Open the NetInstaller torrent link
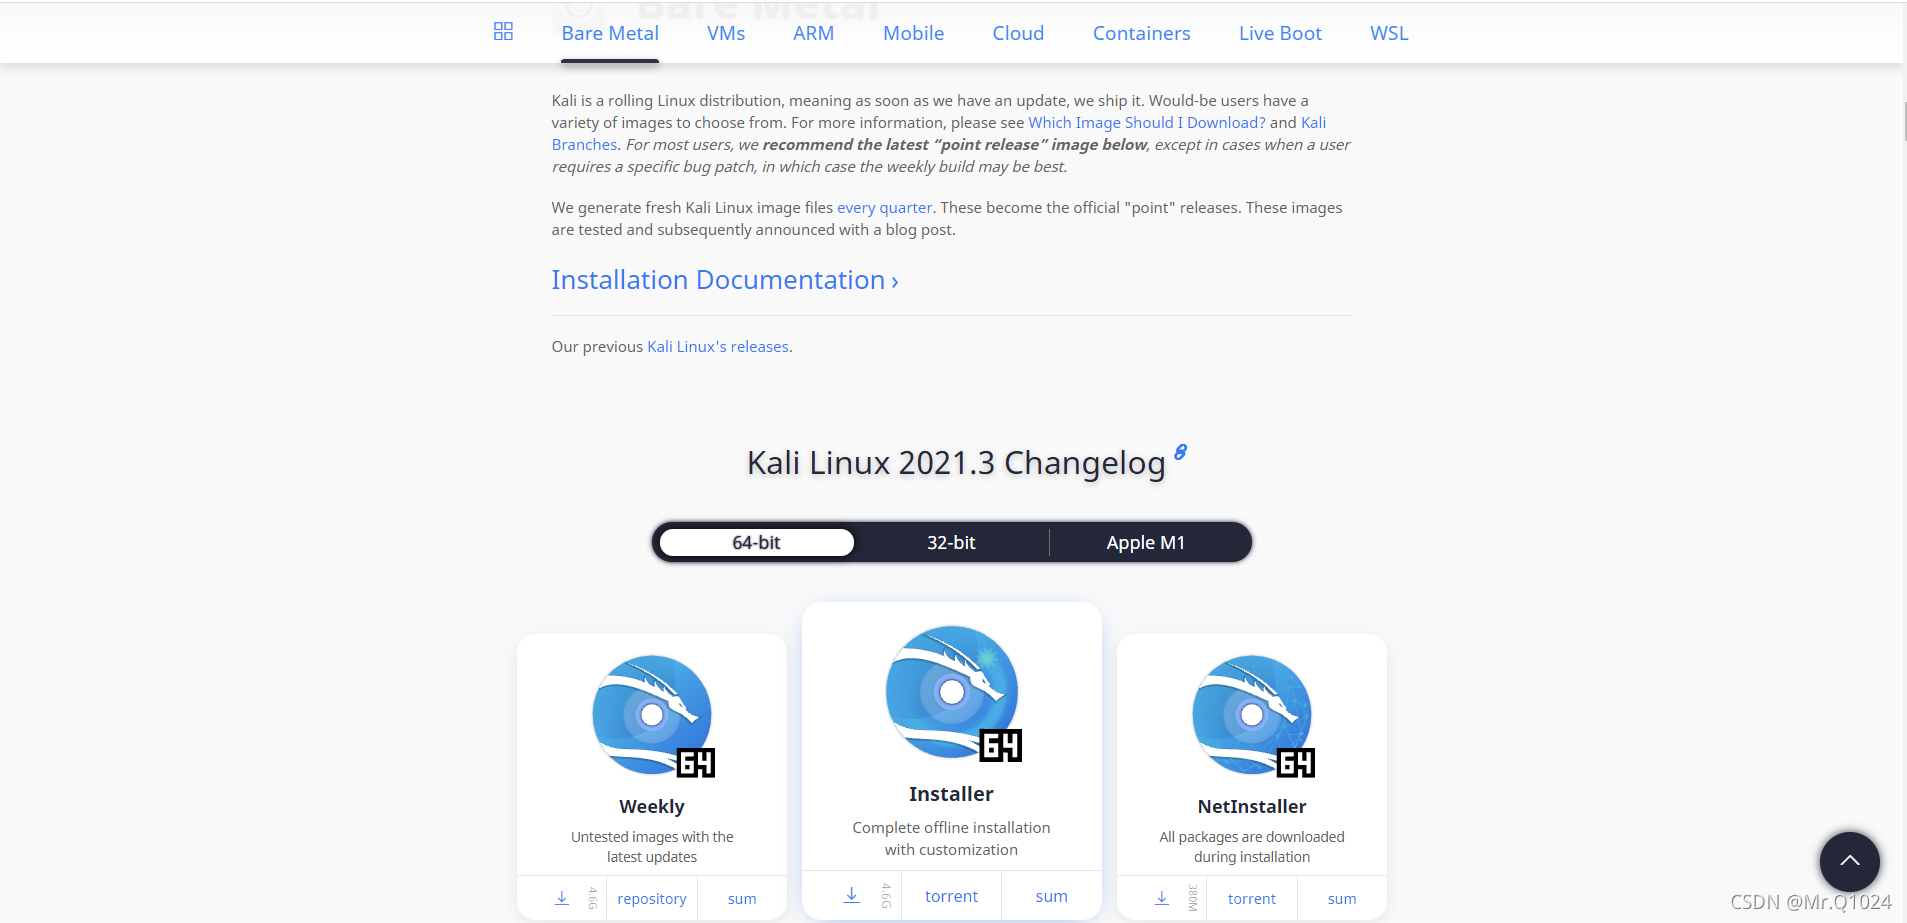1907x923 pixels. 1252,898
